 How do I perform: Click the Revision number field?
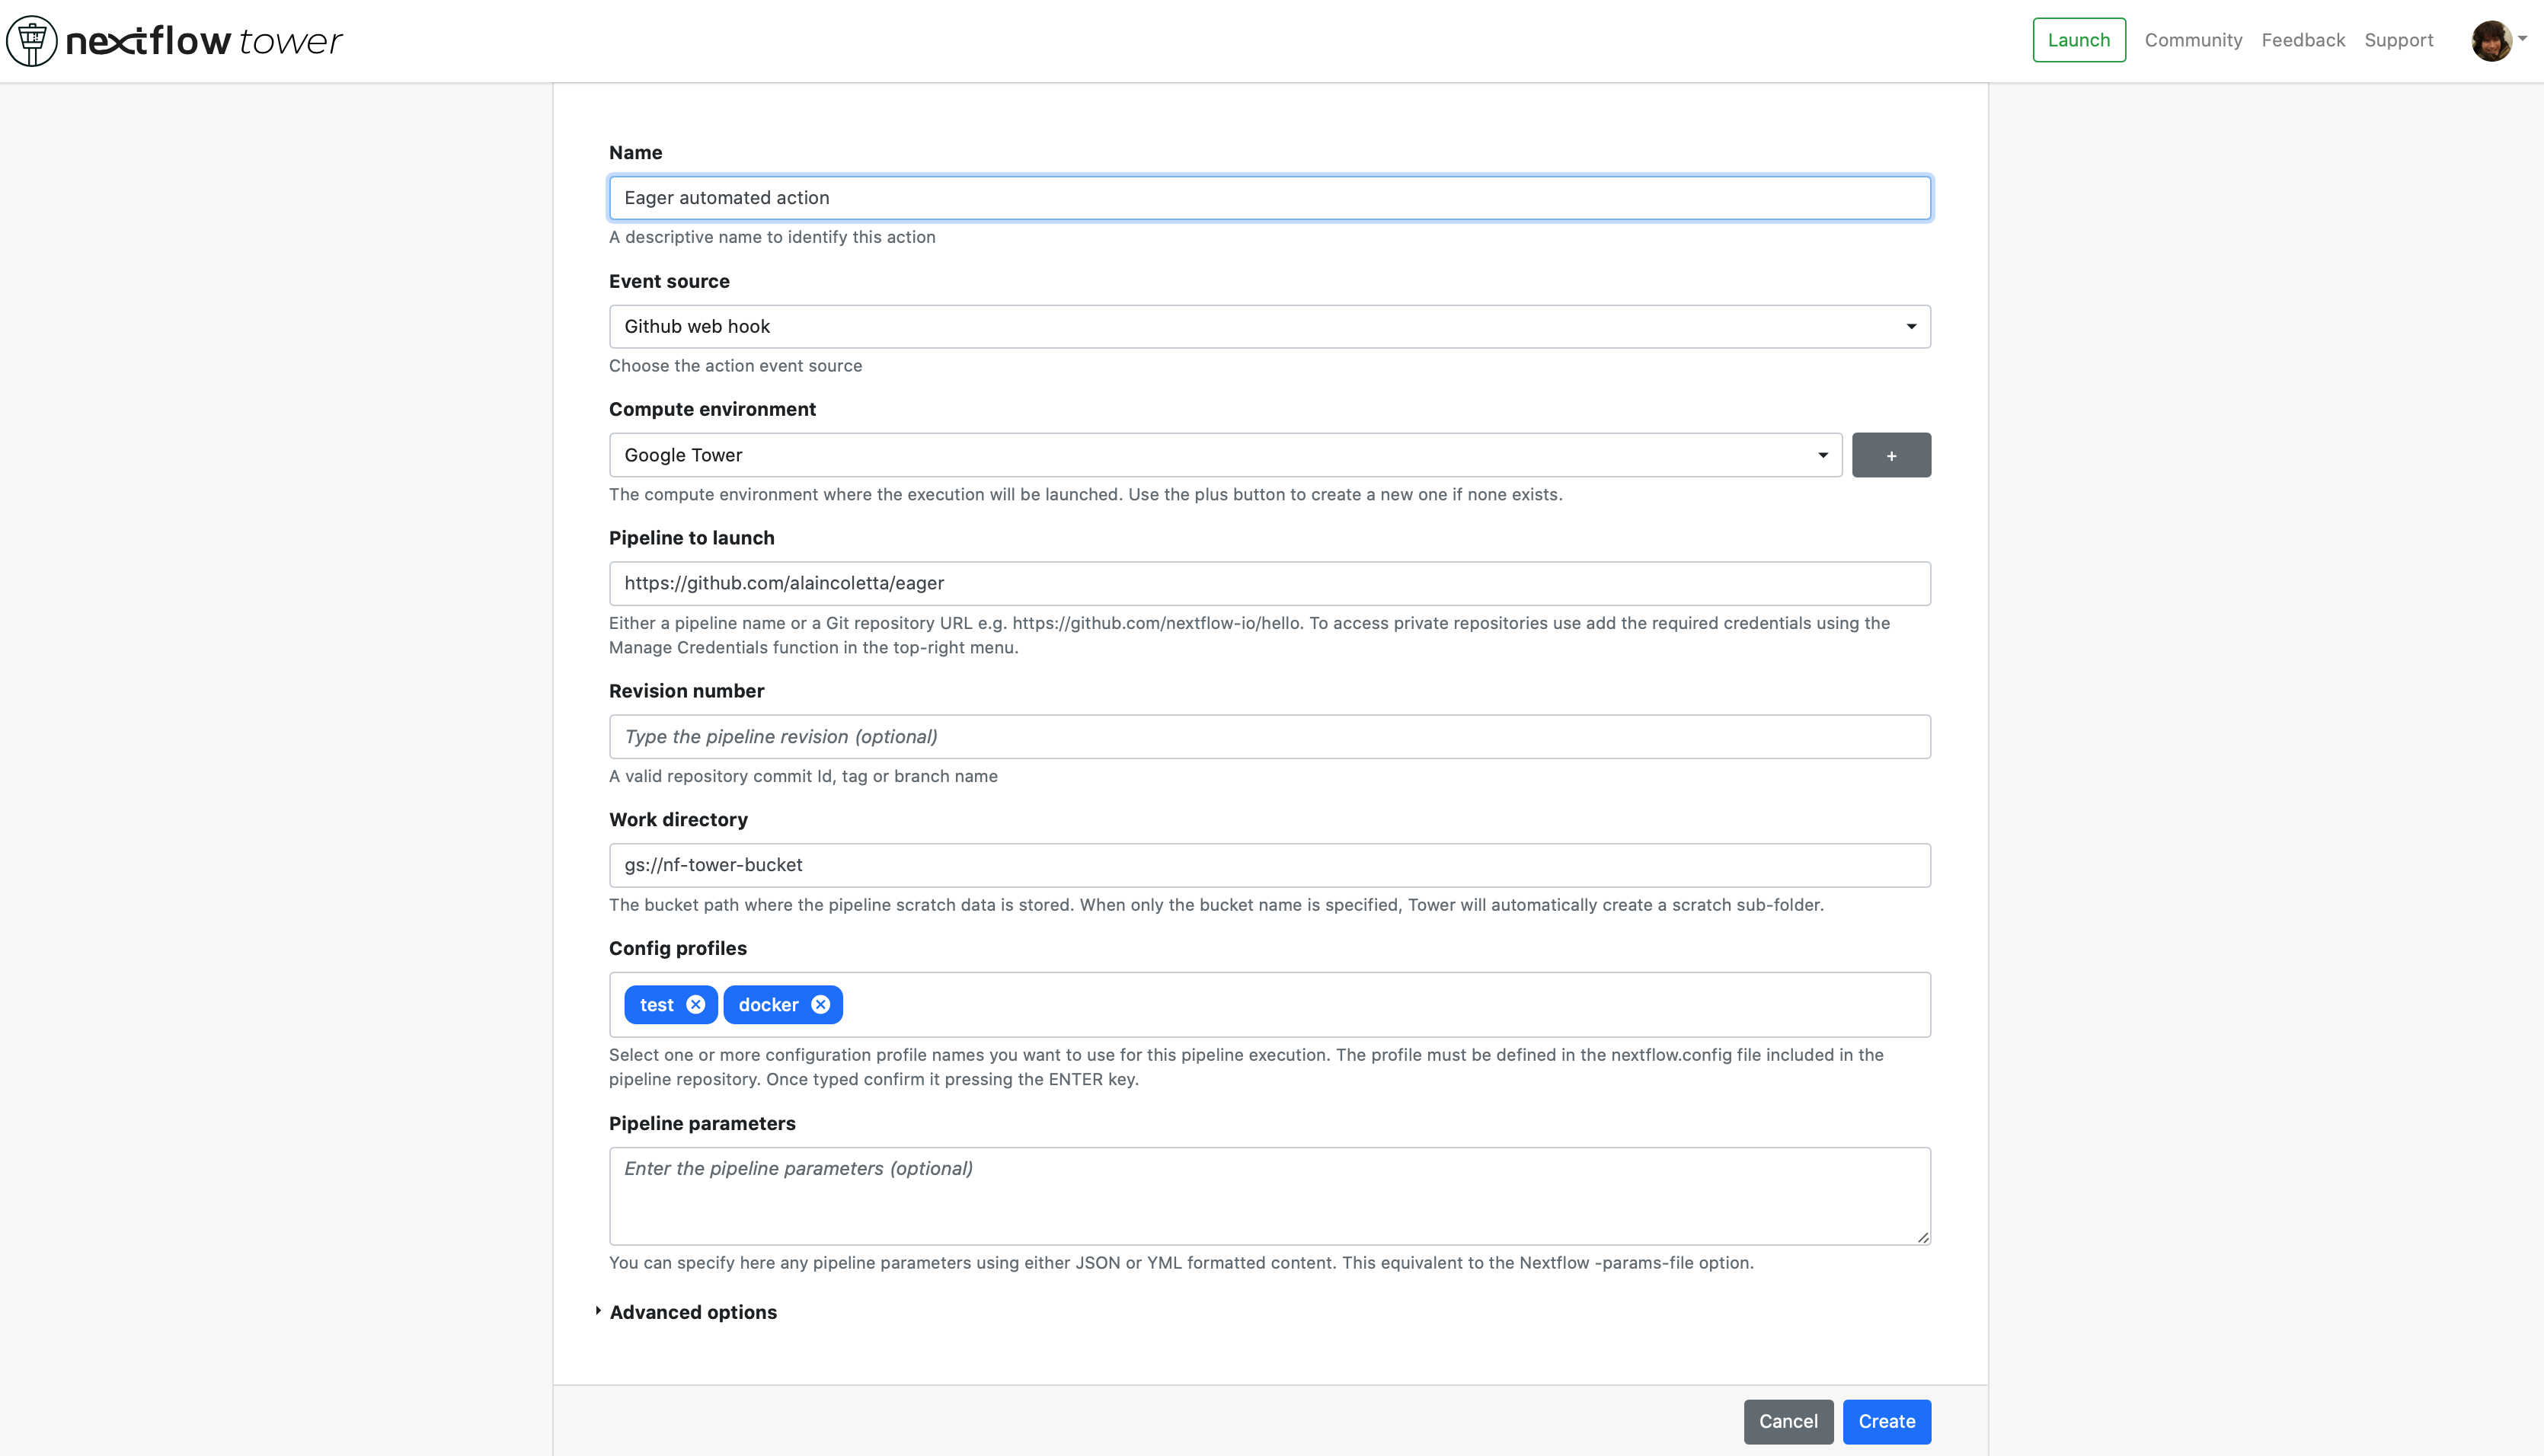[1270, 737]
